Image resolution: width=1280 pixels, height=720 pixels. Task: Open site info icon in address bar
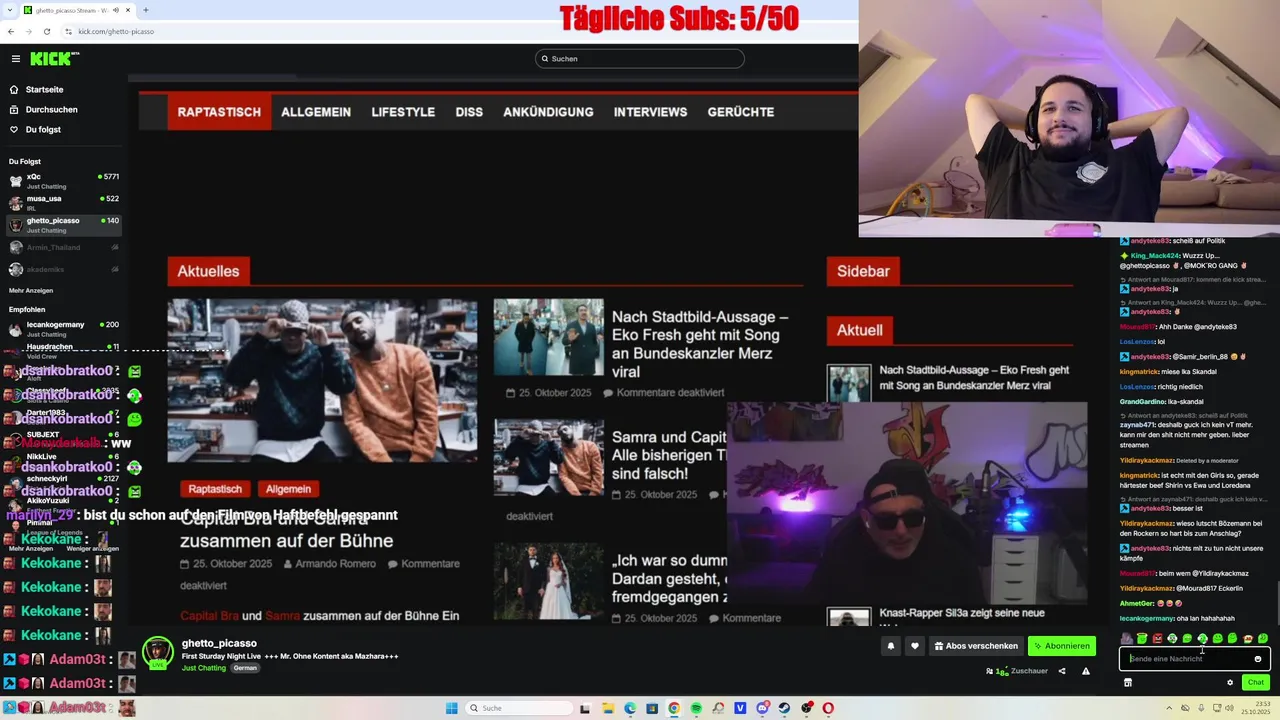(68, 31)
